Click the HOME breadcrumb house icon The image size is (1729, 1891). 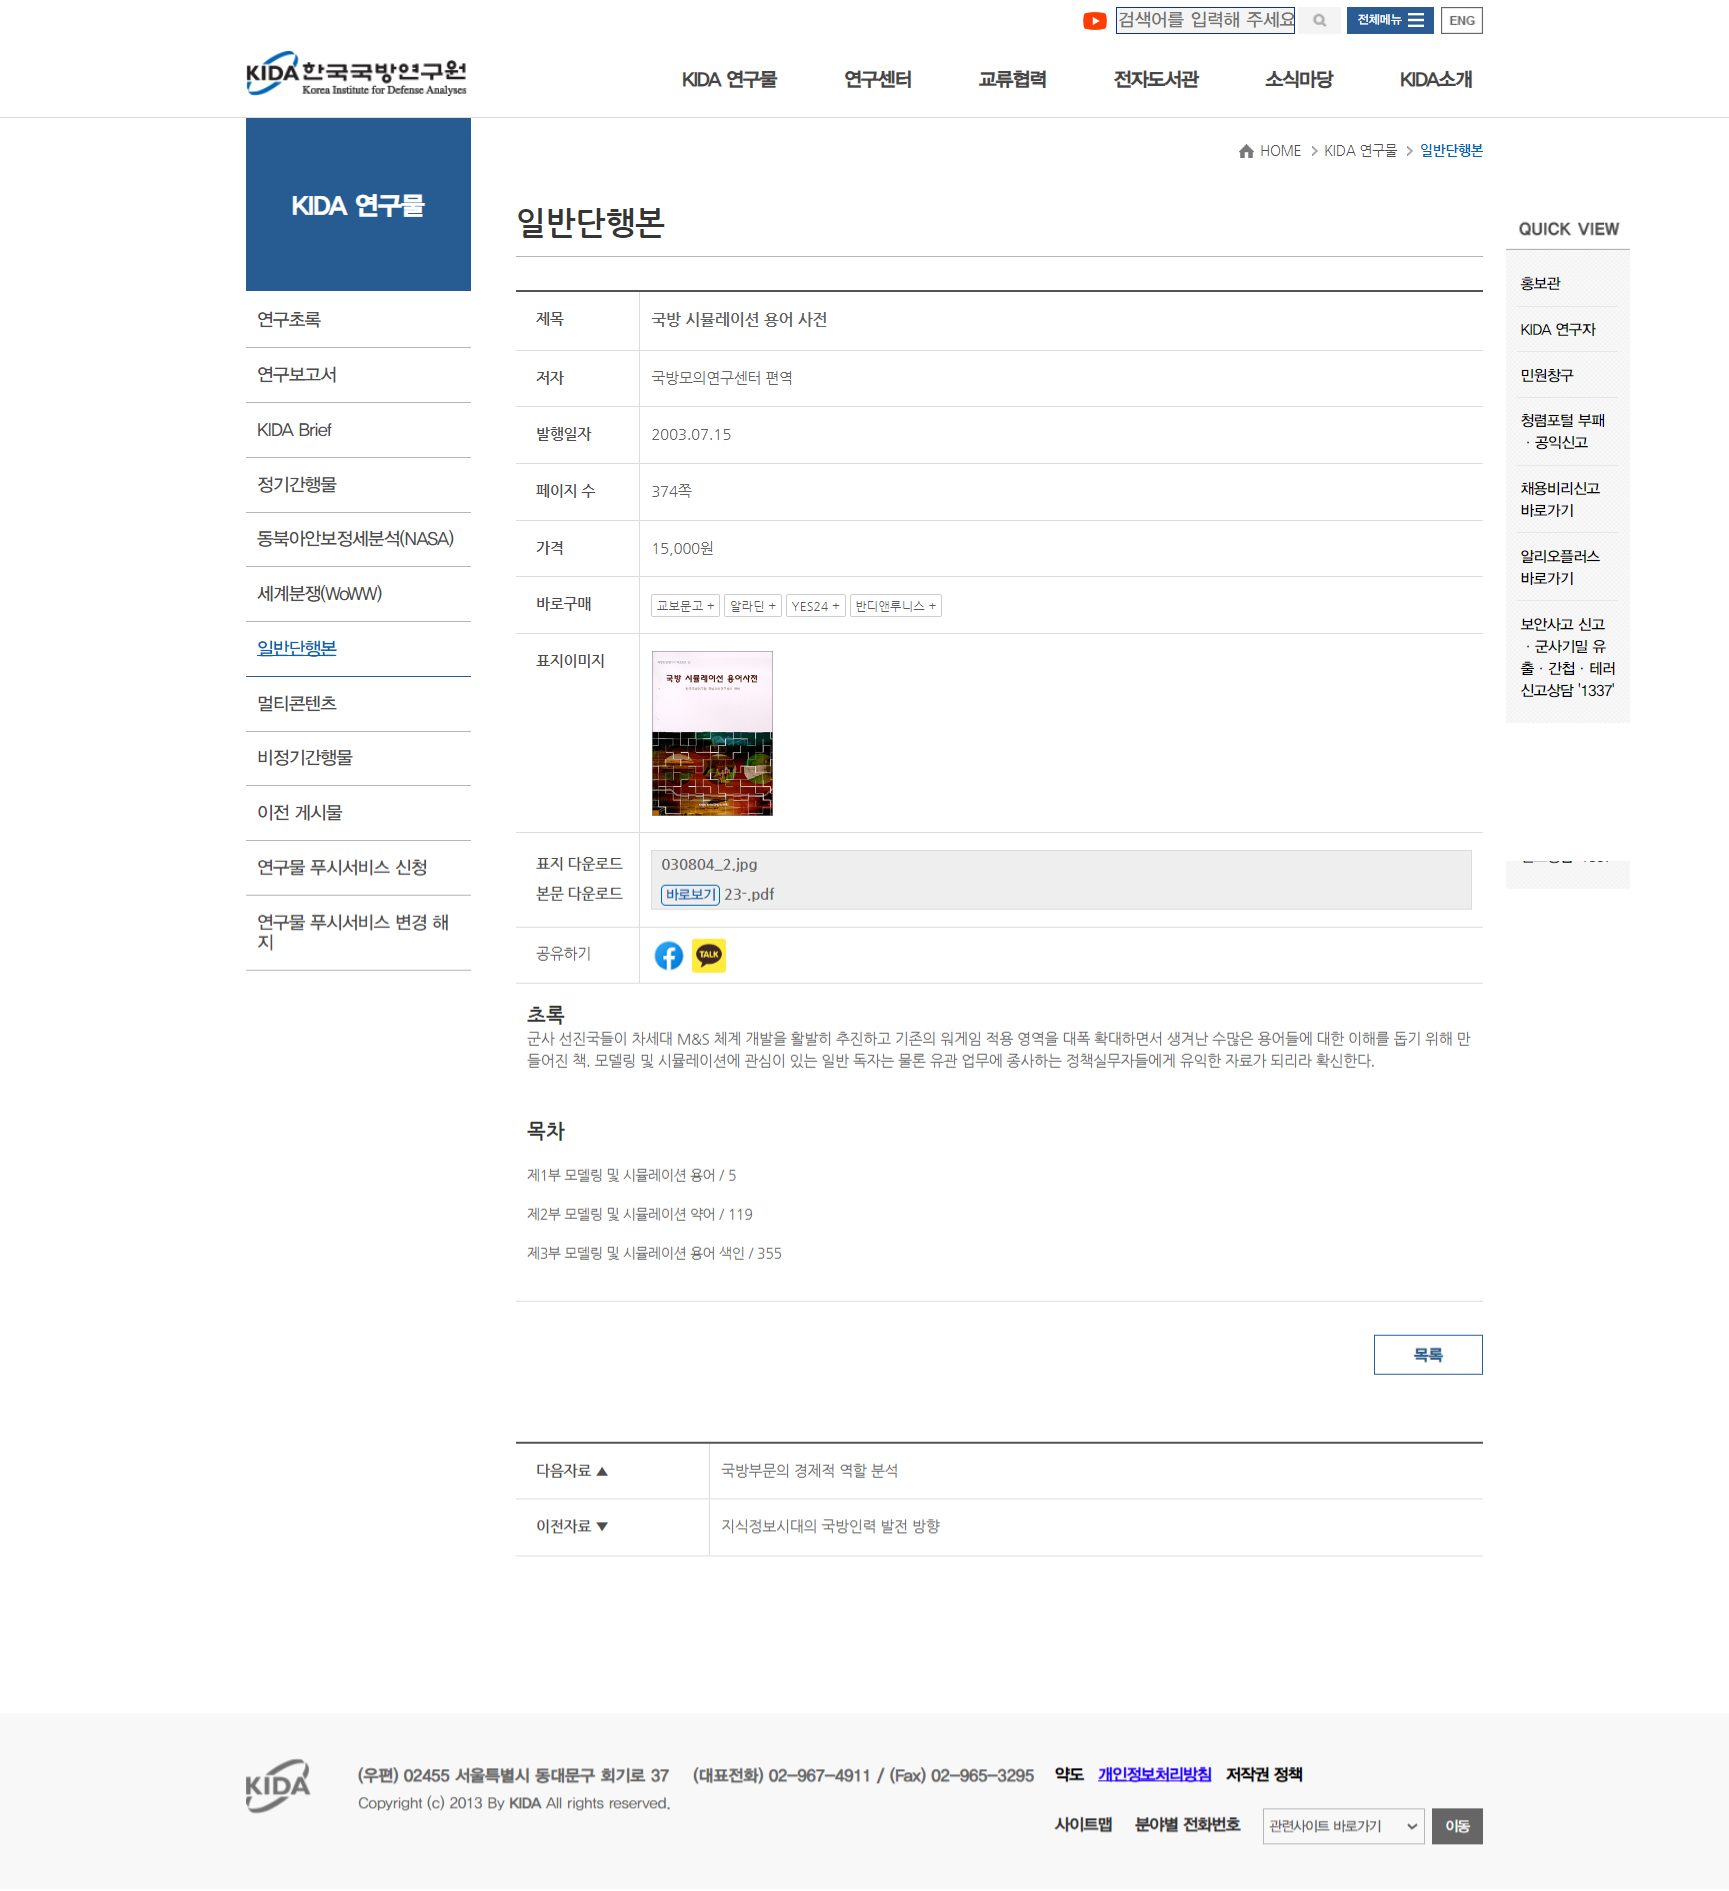[x=1246, y=151]
